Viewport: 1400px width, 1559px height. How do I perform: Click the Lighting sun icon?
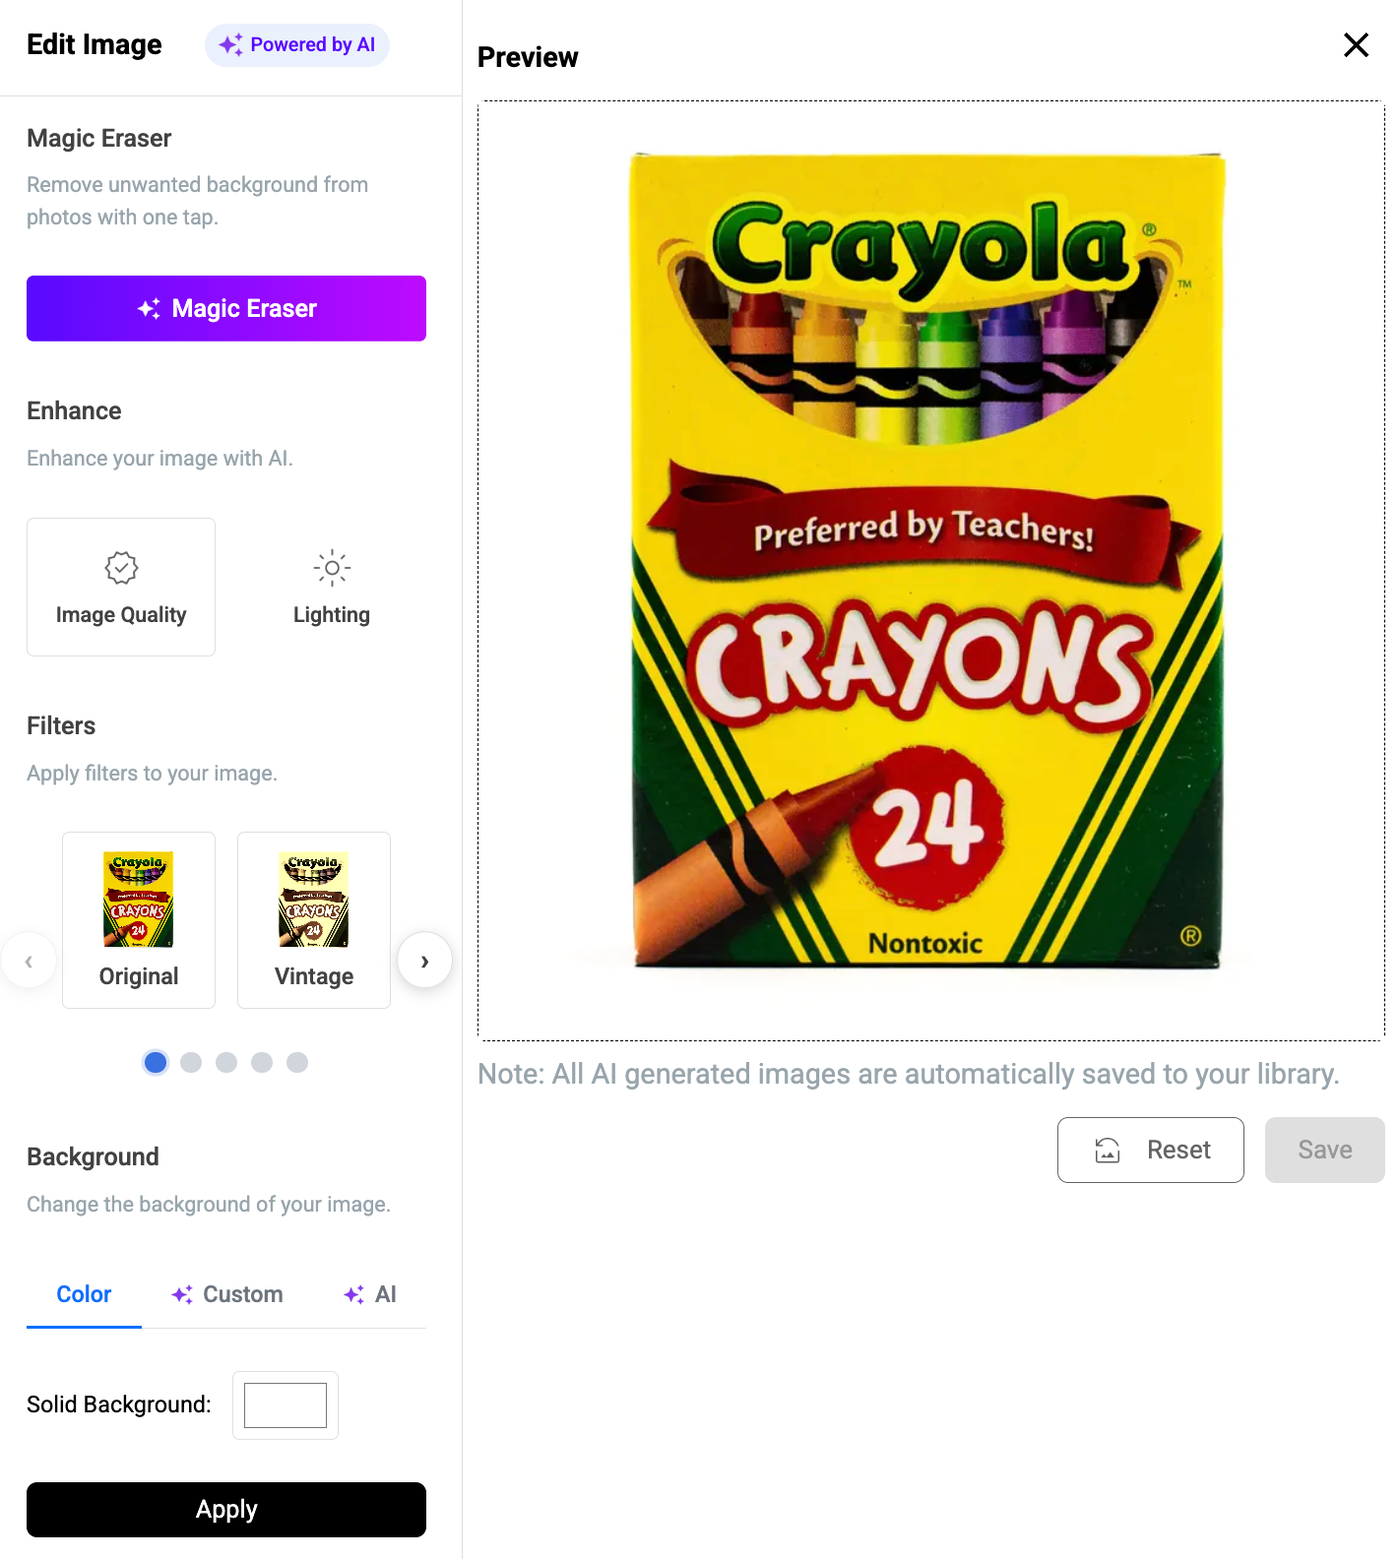[x=332, y=568]
